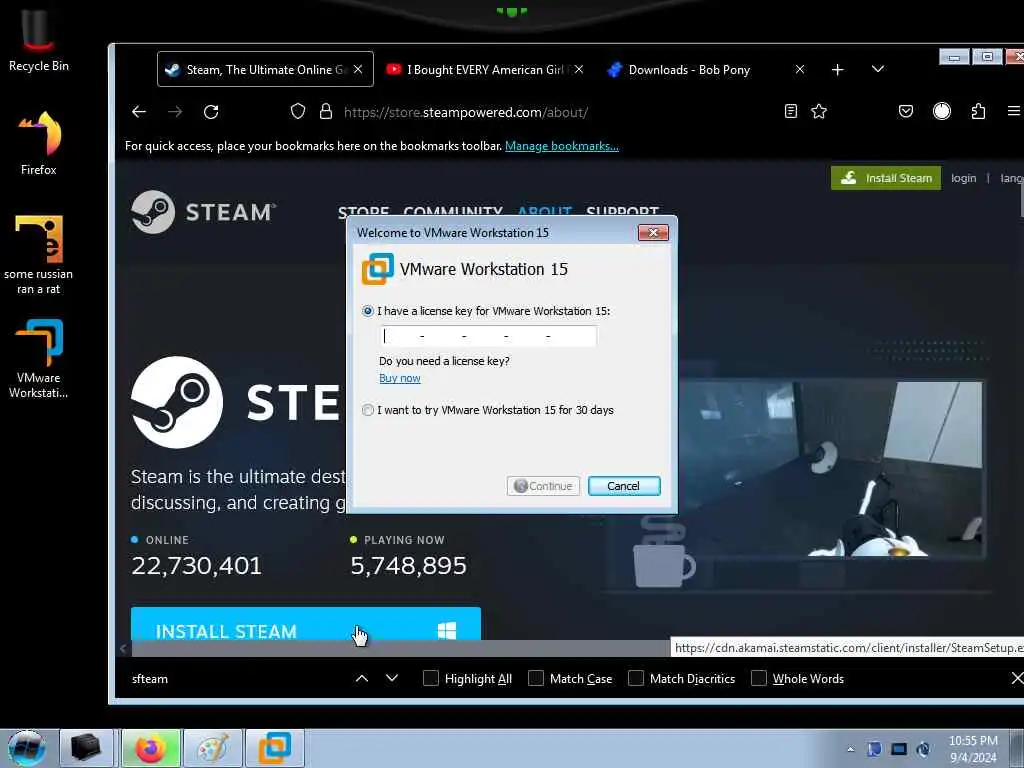
Task: Click the Portal video thumbnail on Steam page
Action: pos(831,470)
